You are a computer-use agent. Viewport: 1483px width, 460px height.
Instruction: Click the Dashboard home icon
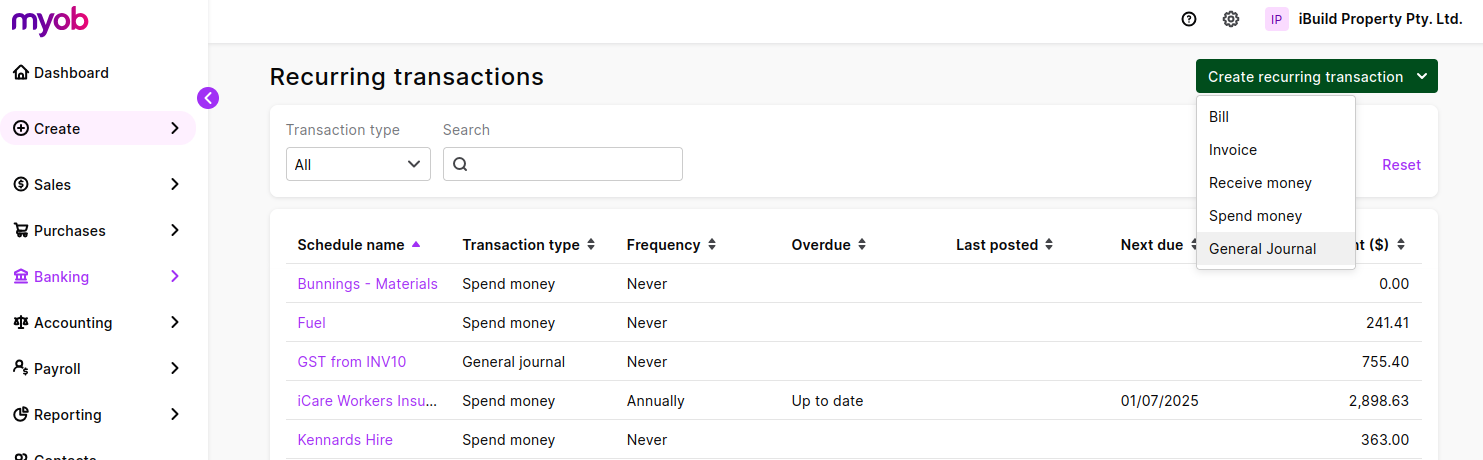pyautogui.click(x=21, y=73)
